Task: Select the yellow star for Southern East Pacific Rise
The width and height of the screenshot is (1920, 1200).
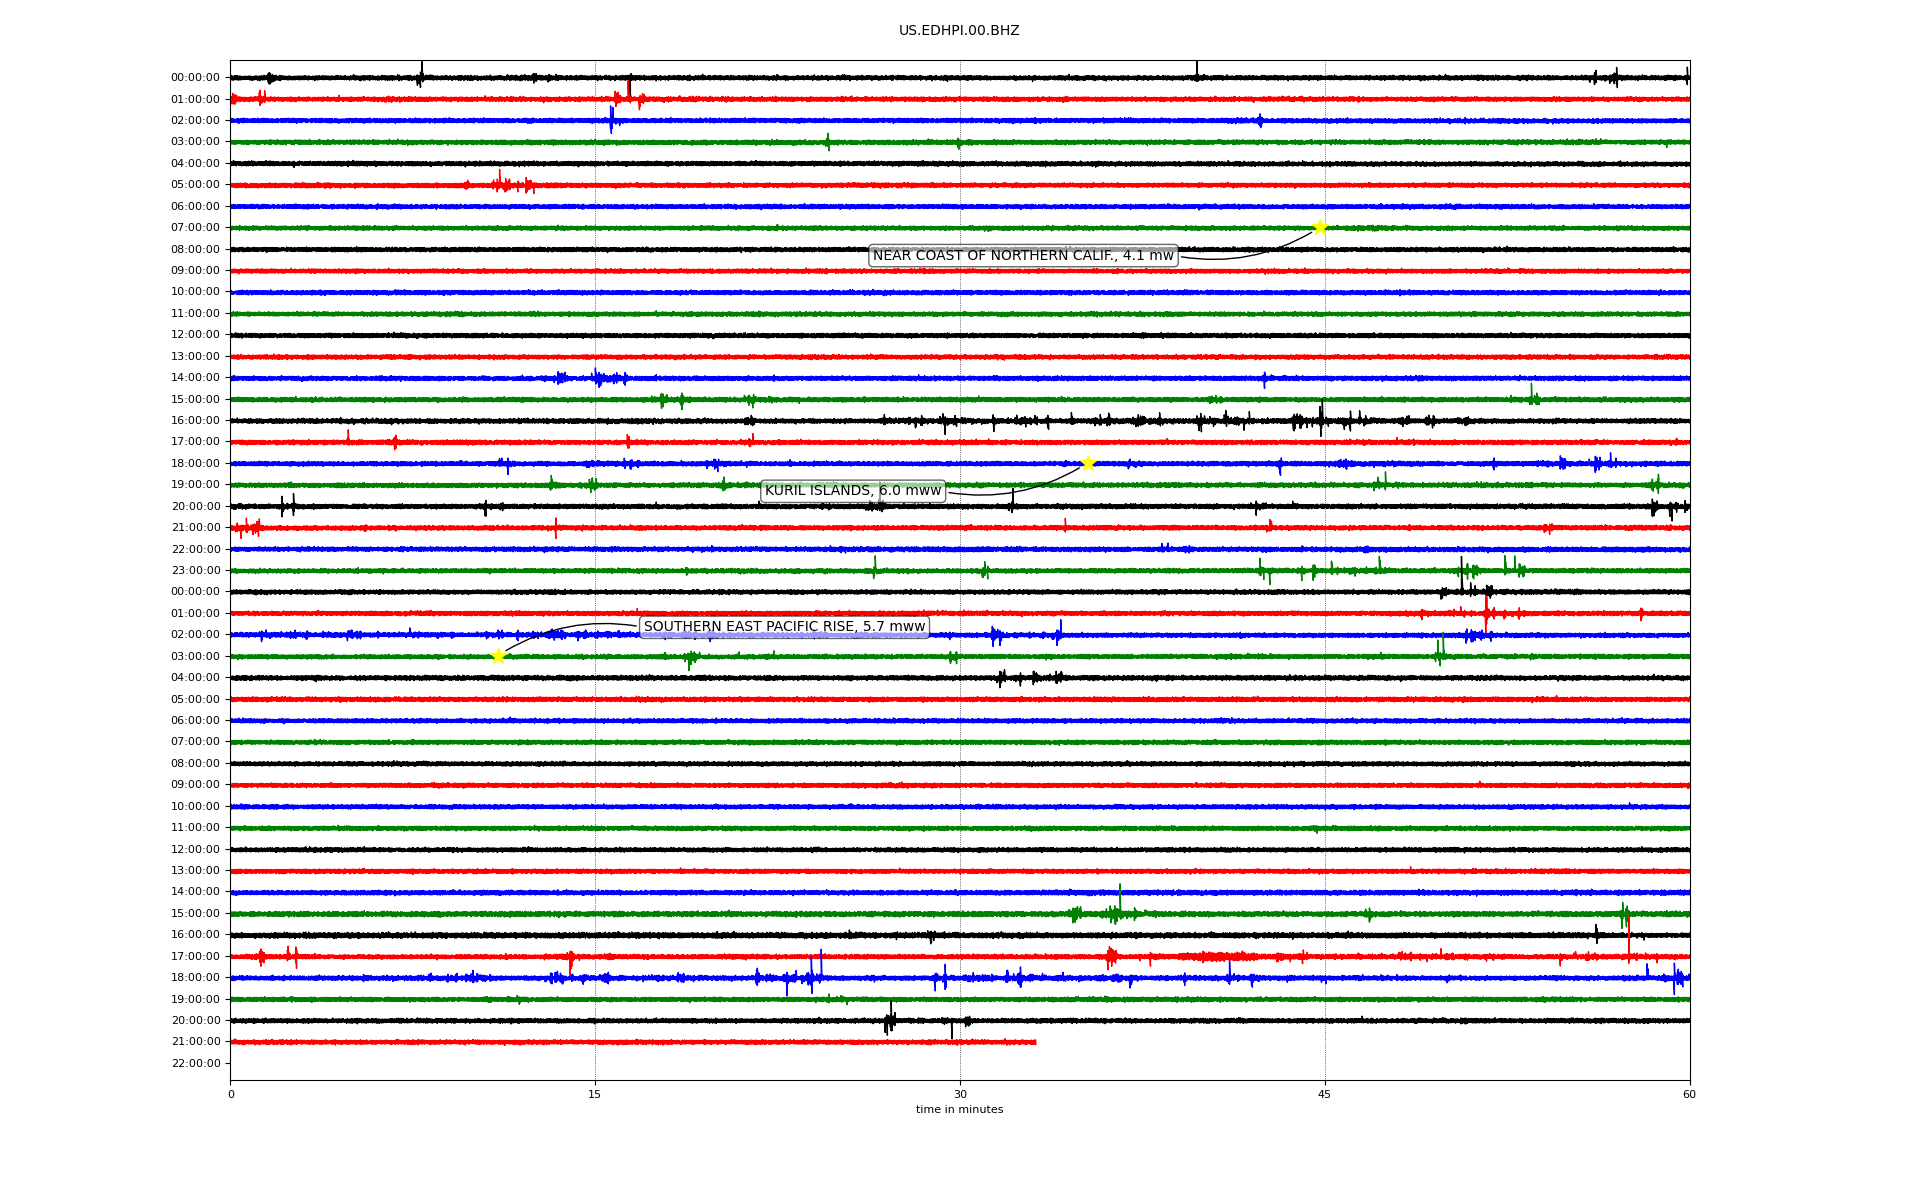Action: (498, 656)
